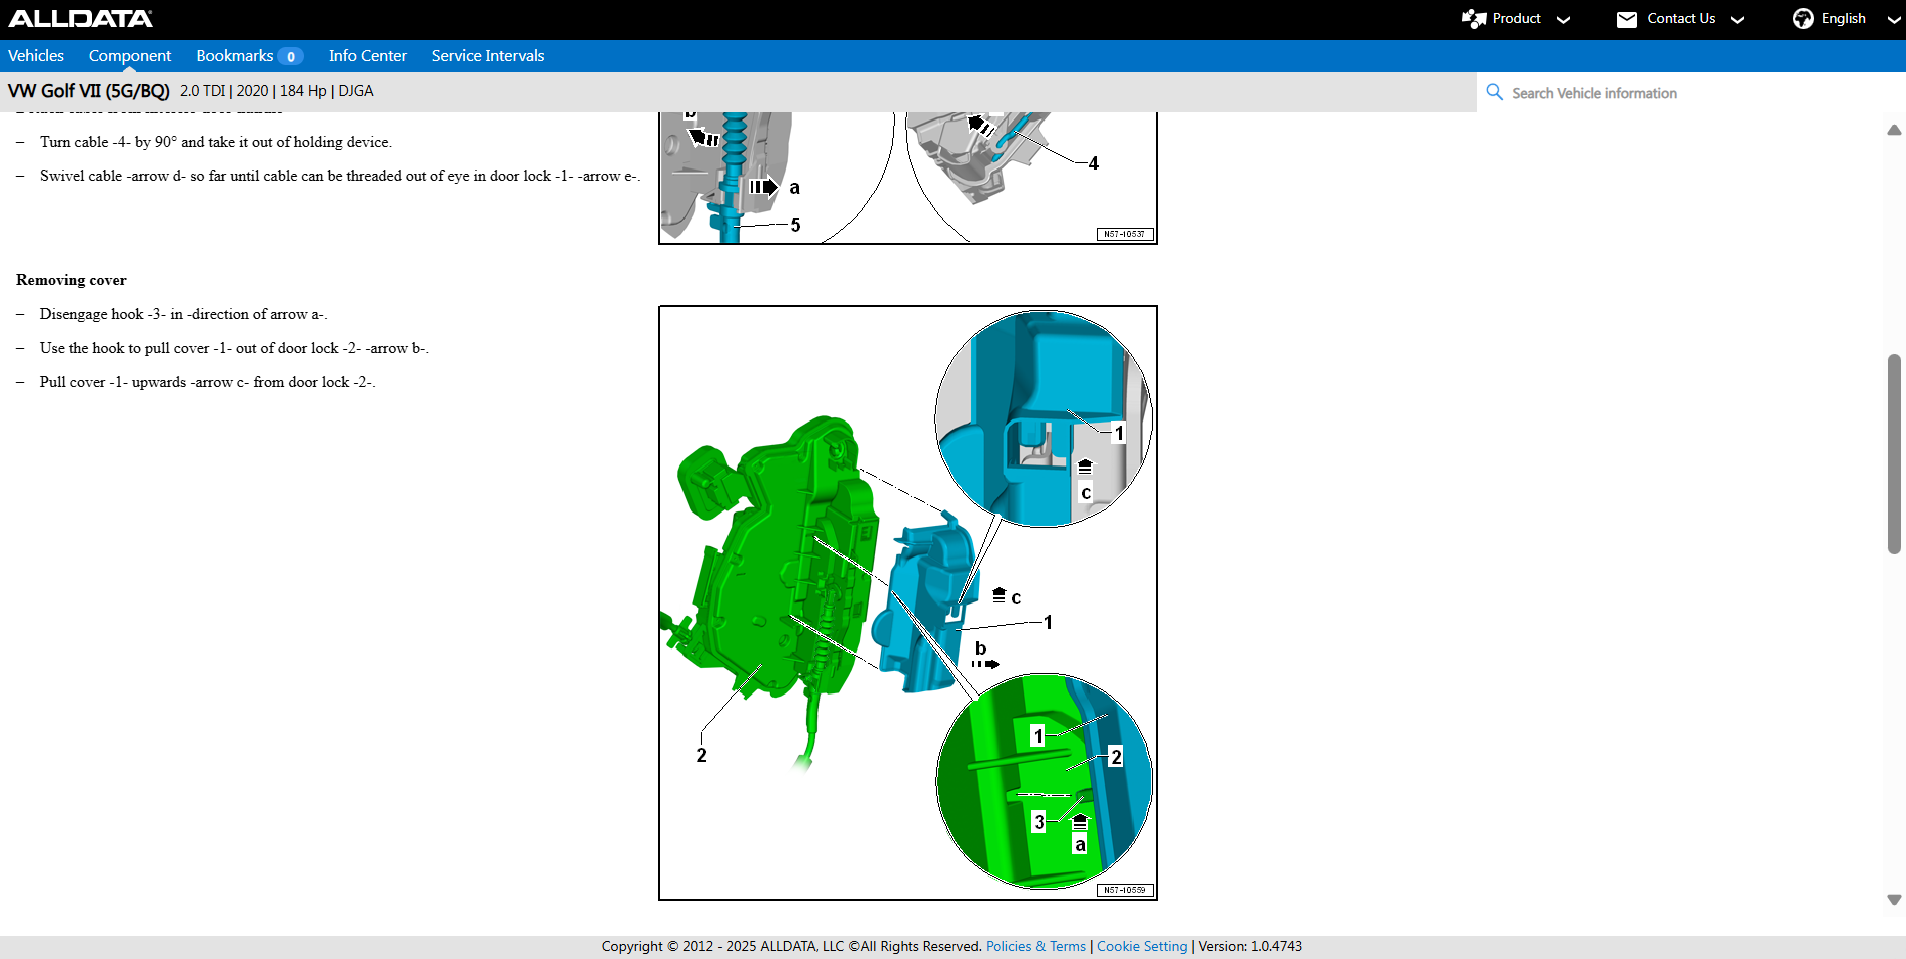1906x959 pixels.
Task: Open the Cookie Setting link
Action: (x=1142, y=946)
